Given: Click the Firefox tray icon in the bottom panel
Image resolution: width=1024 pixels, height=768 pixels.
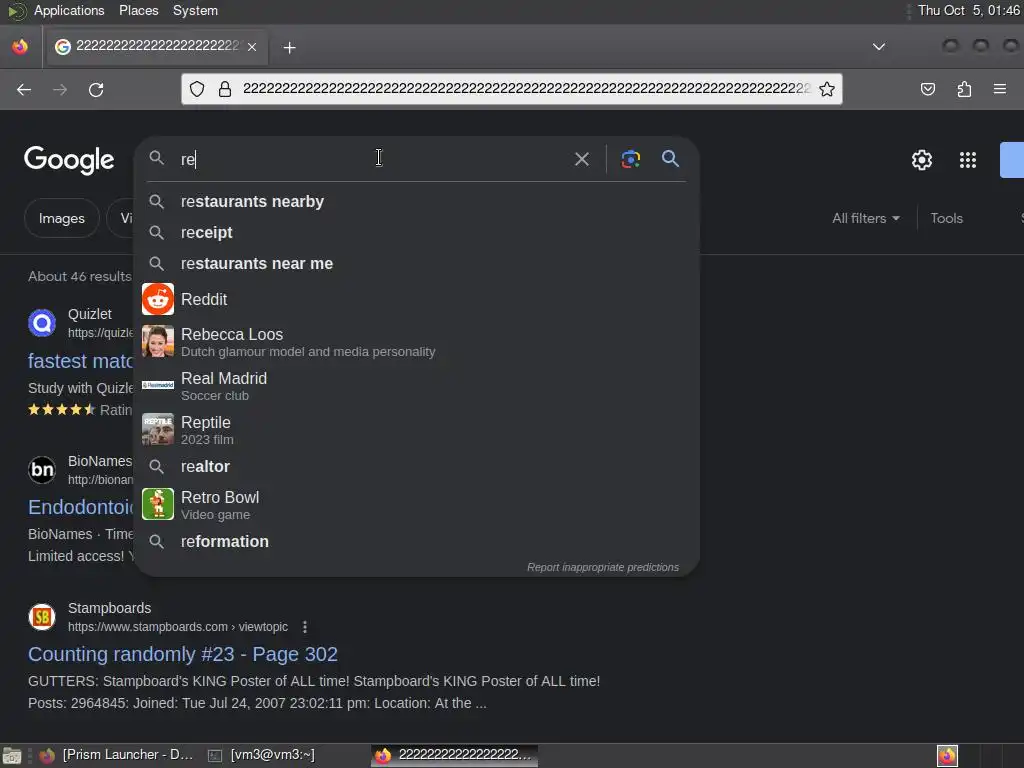Looking at the screenshot, I should pyautogui.click(x=947, y=756).
